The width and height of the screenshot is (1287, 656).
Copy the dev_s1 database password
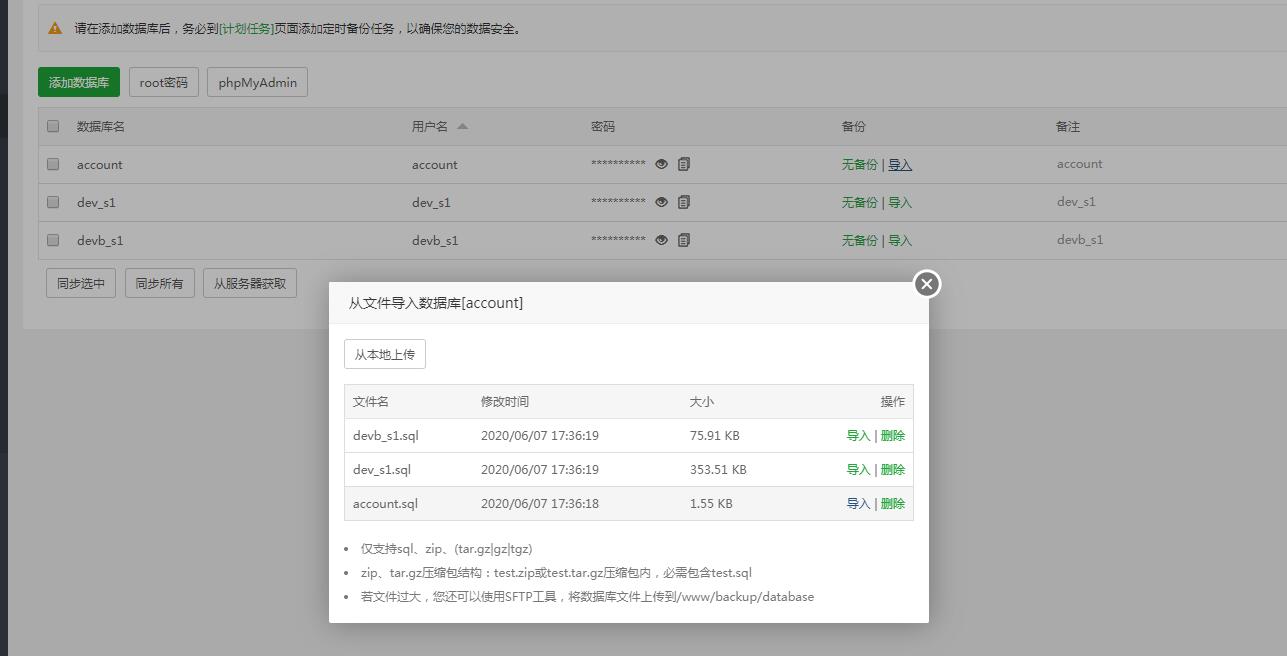(684, 202)
